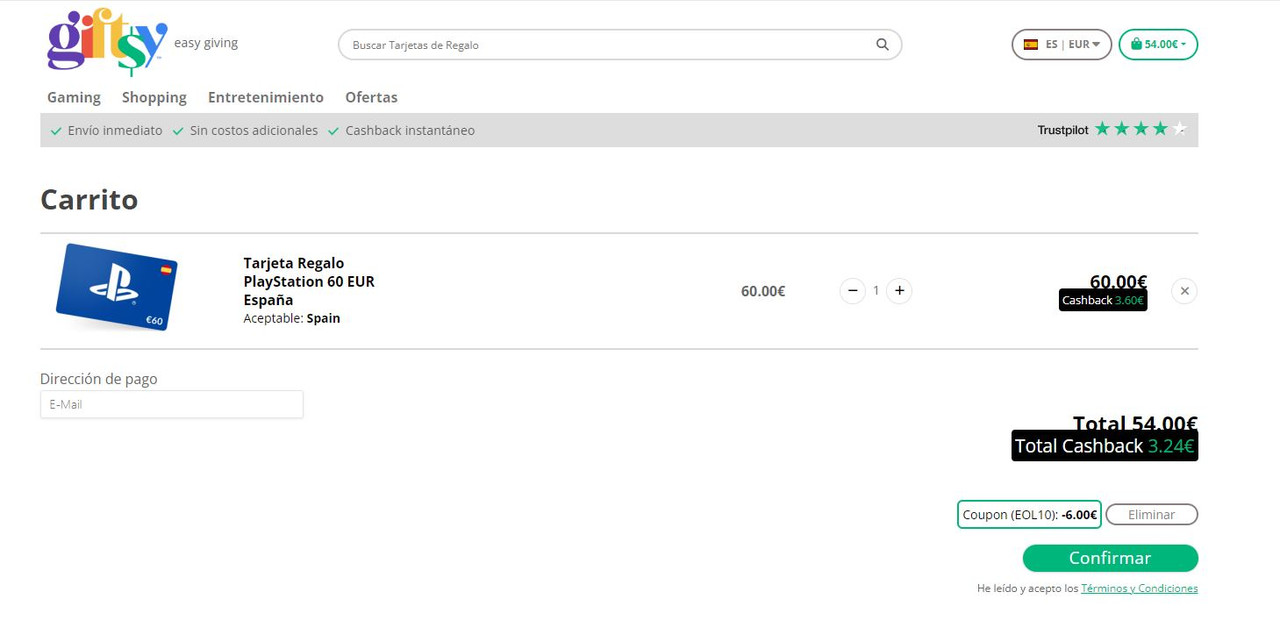
Task: Click the Cashback instantáneo text
Action: [x=410, y=130]
